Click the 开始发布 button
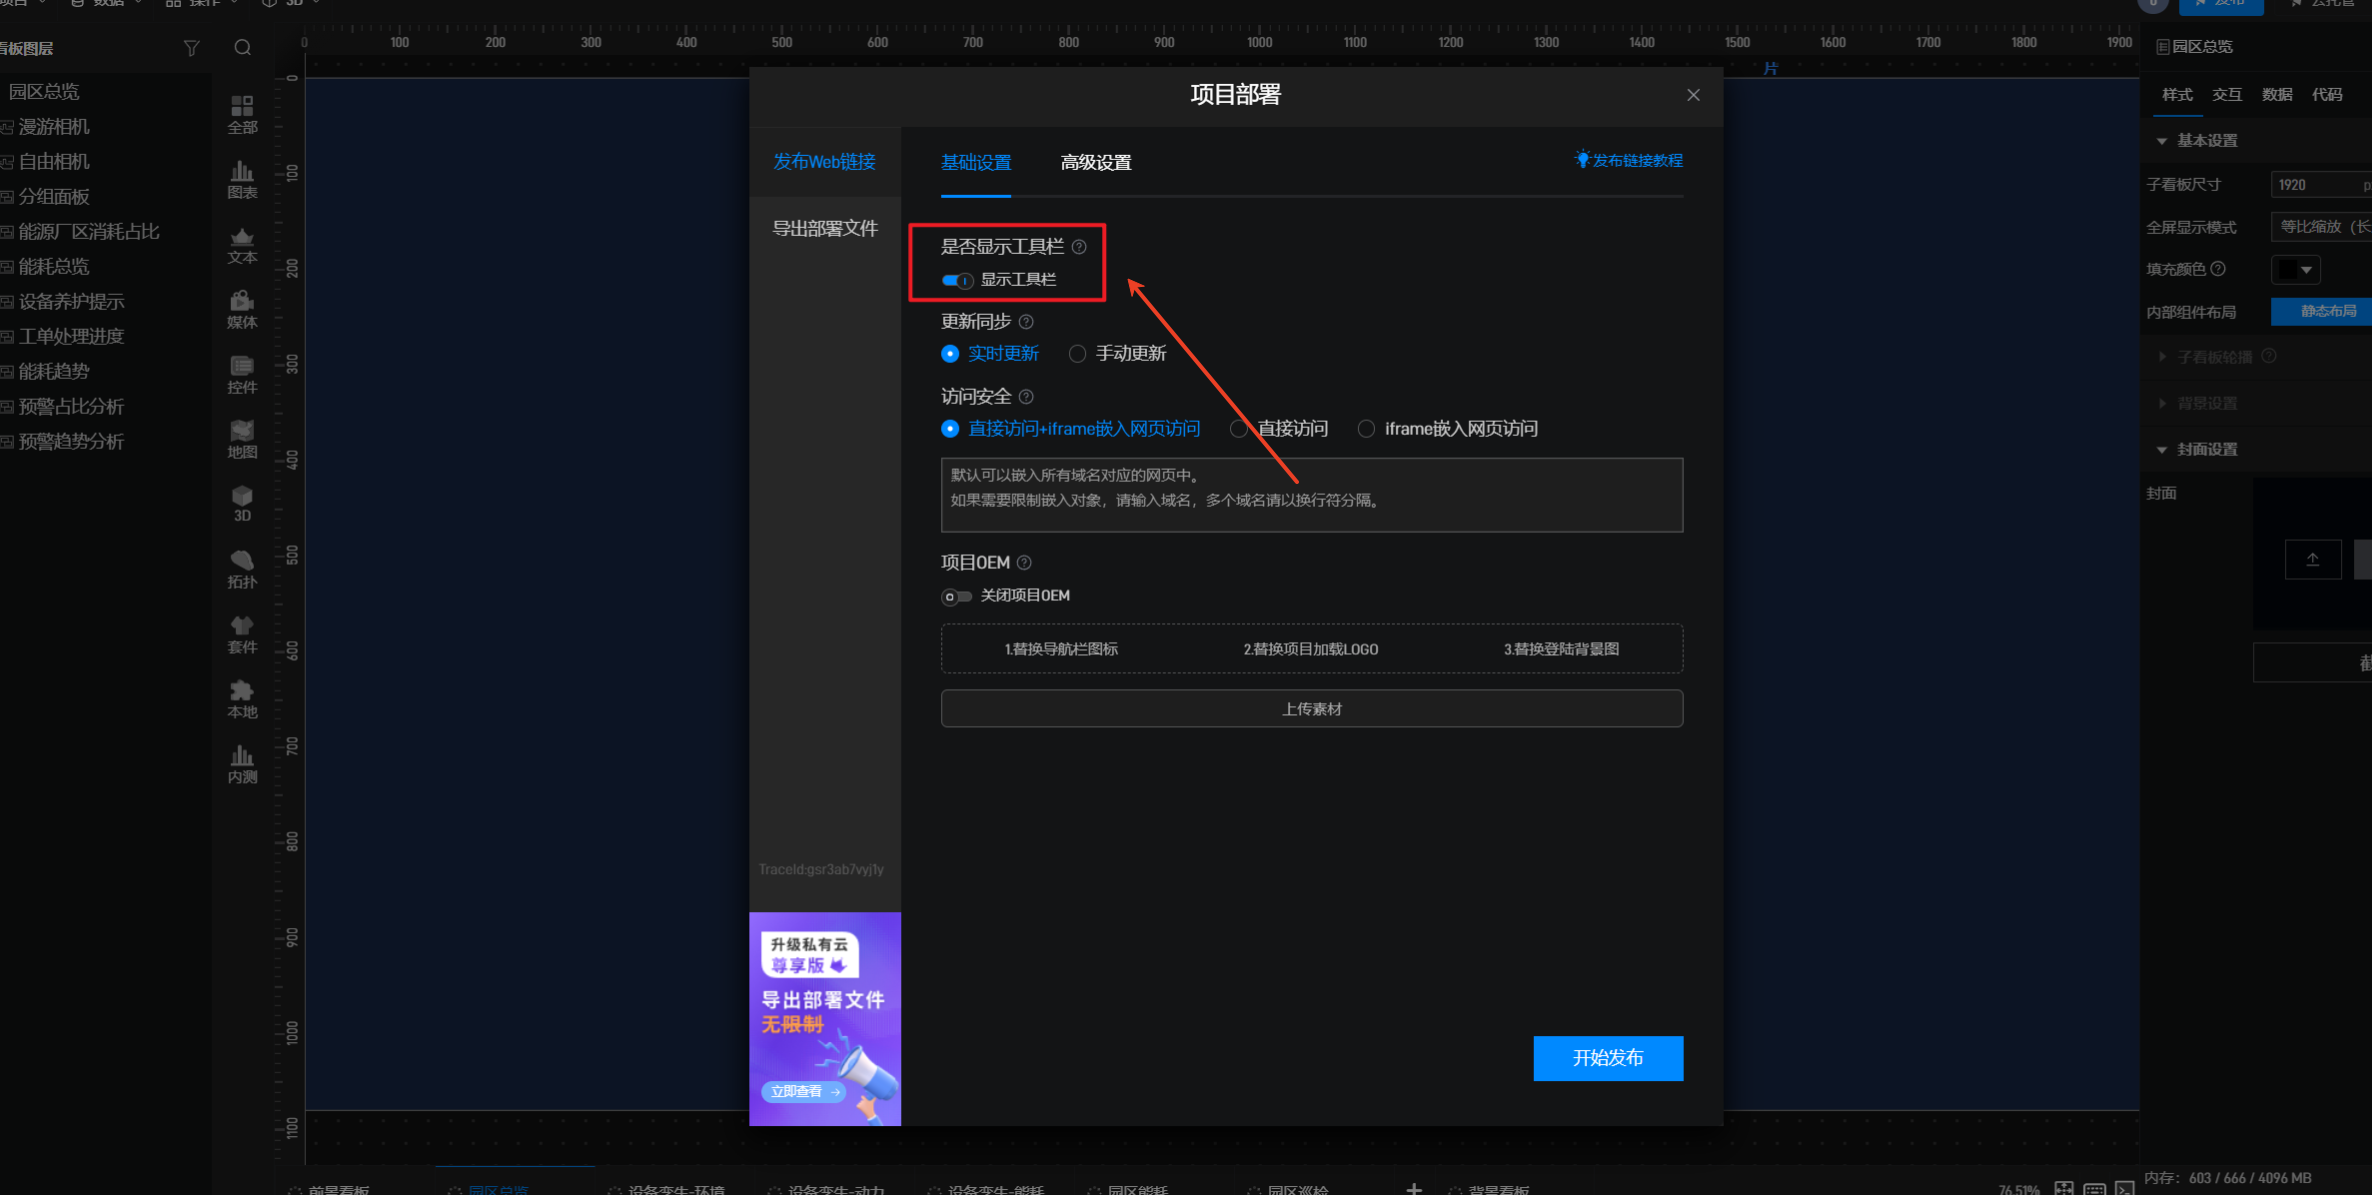Screen dimensions: 2372x1195 (x=1607, y=1058)
